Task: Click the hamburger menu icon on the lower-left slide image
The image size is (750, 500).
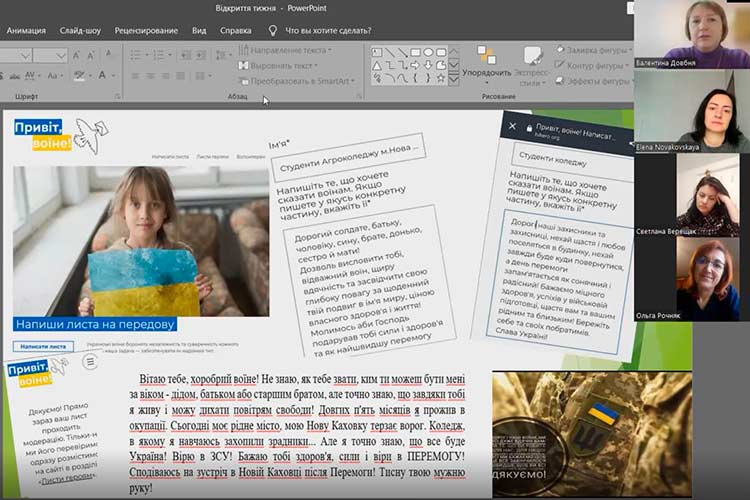Action: 90,362
